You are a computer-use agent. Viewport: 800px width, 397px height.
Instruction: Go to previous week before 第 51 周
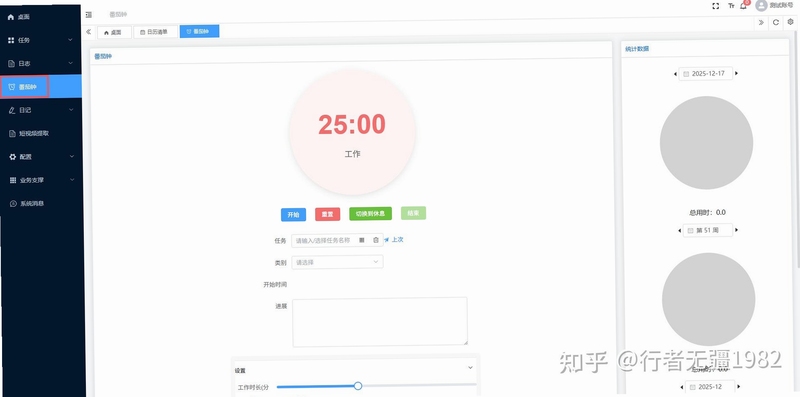click(x=680, y=230)
